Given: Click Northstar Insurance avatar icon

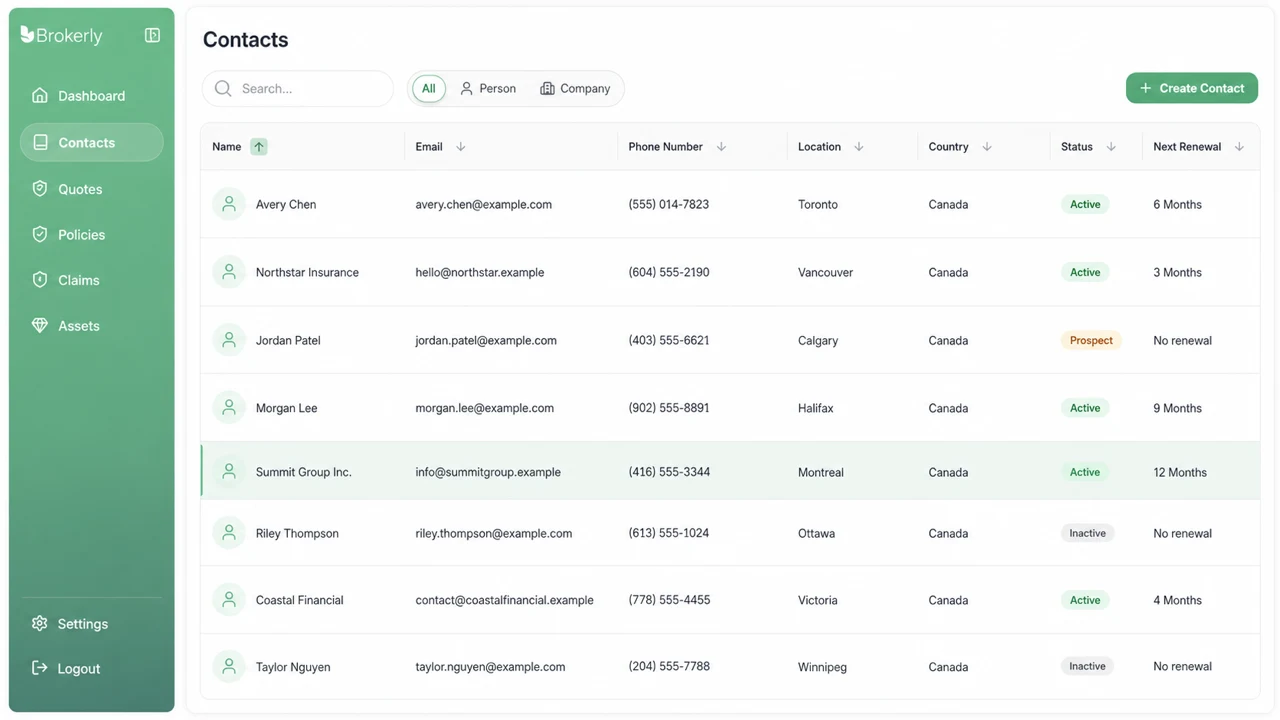Looking at the screenshot, I should click(x=229, y=272).
